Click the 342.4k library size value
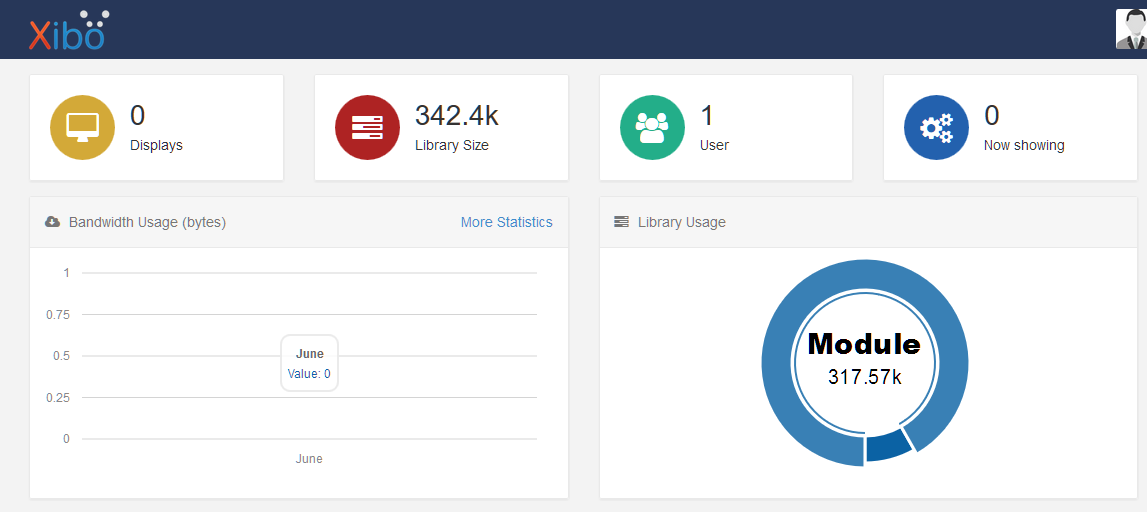This screenshot has height=512, width=1147. 456,116
